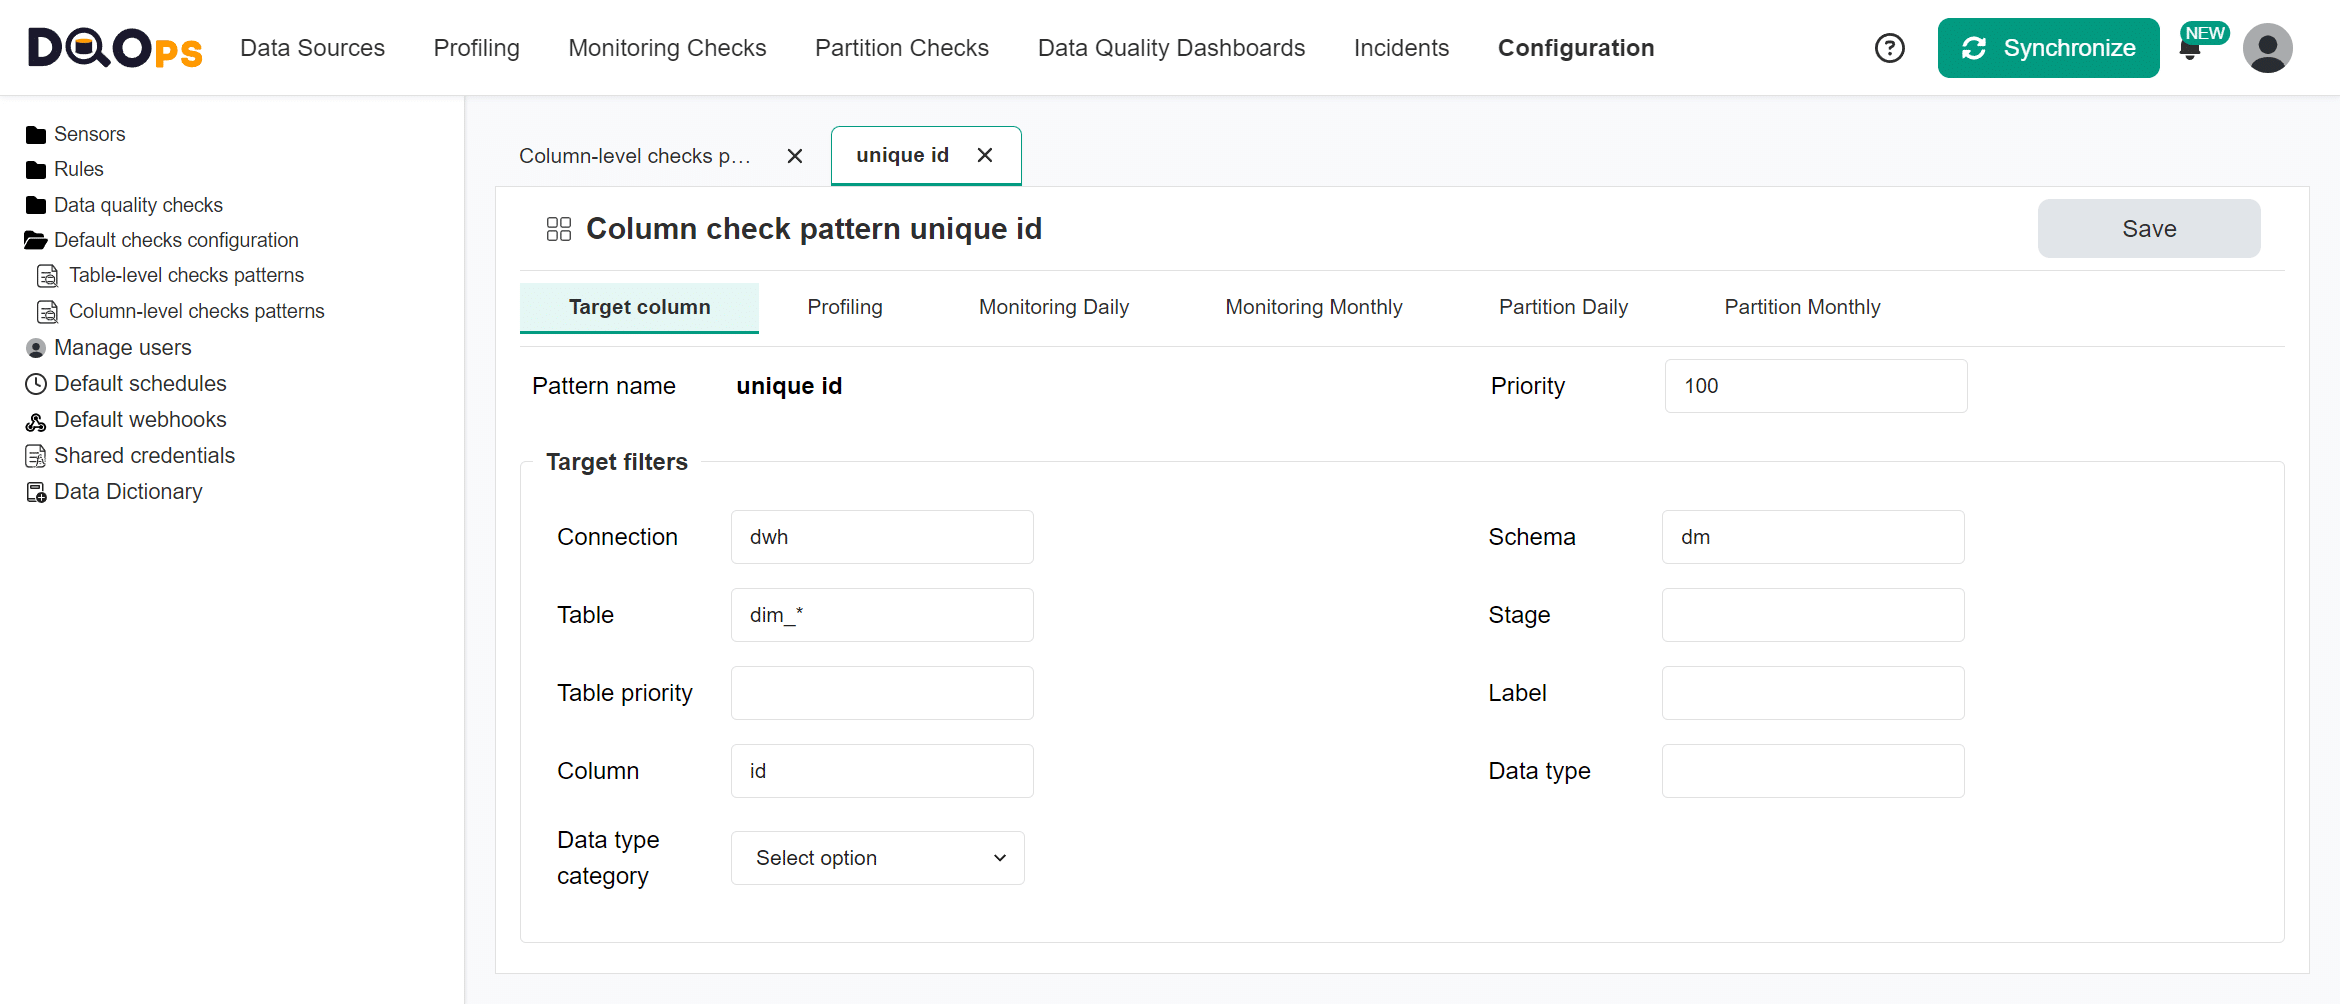Open the Rules folder icon
2340x1004 pixels.
pyautogui.click(x=37, y=169)
